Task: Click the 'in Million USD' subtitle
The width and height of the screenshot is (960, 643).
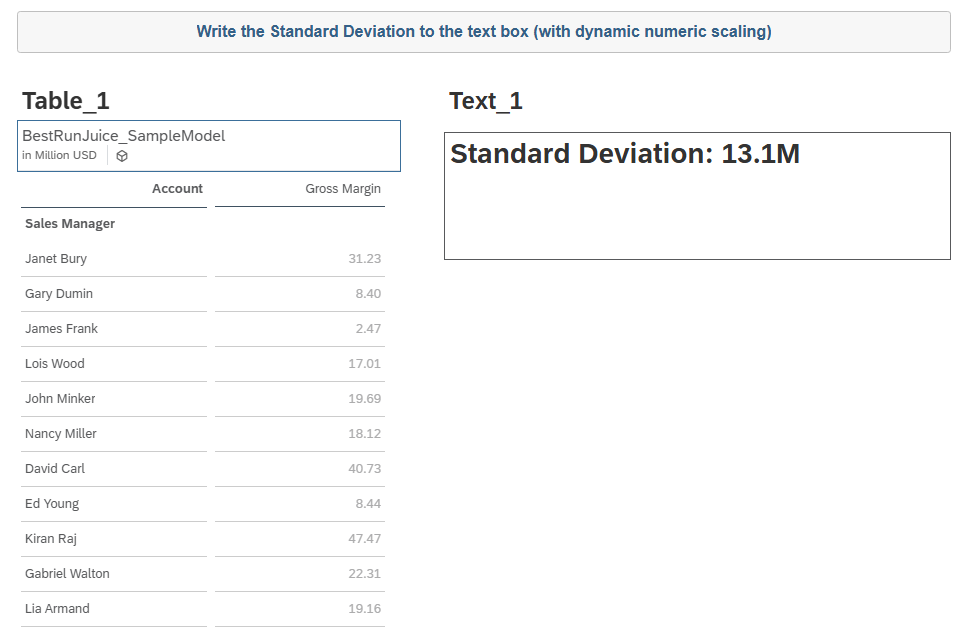Action: point(60,156)
